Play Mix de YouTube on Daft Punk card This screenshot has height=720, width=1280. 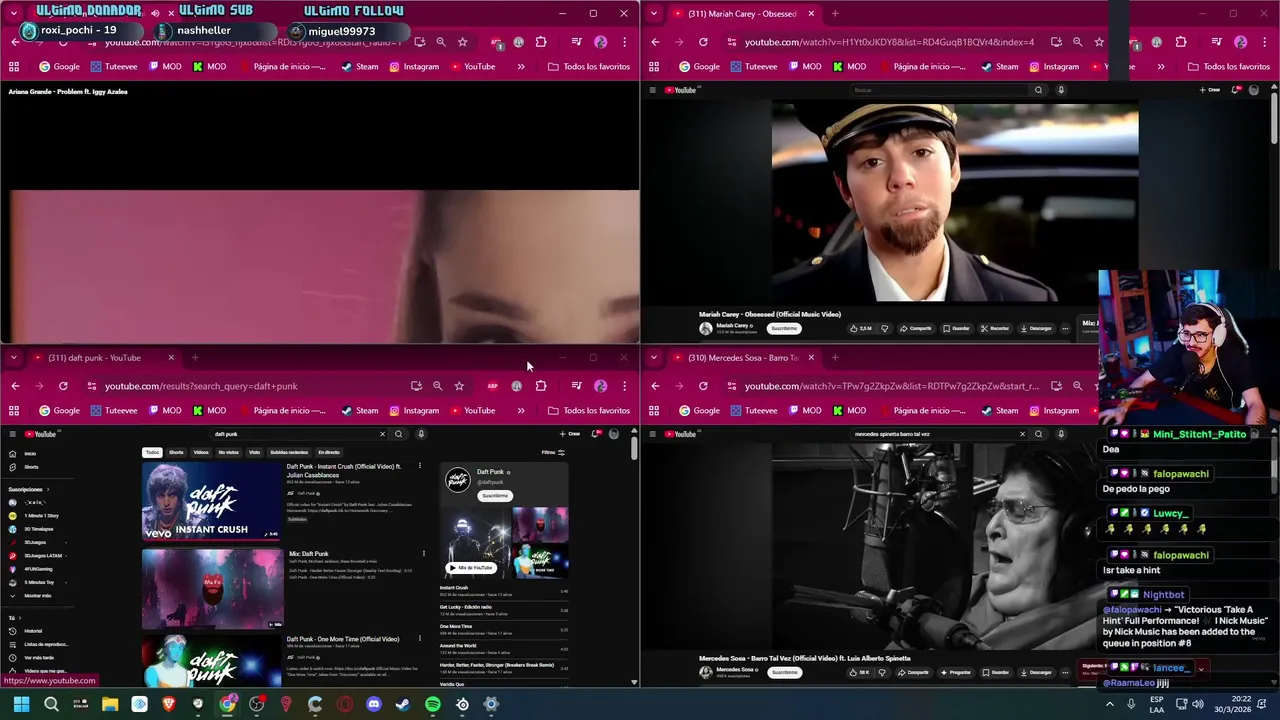click(471, 568)
